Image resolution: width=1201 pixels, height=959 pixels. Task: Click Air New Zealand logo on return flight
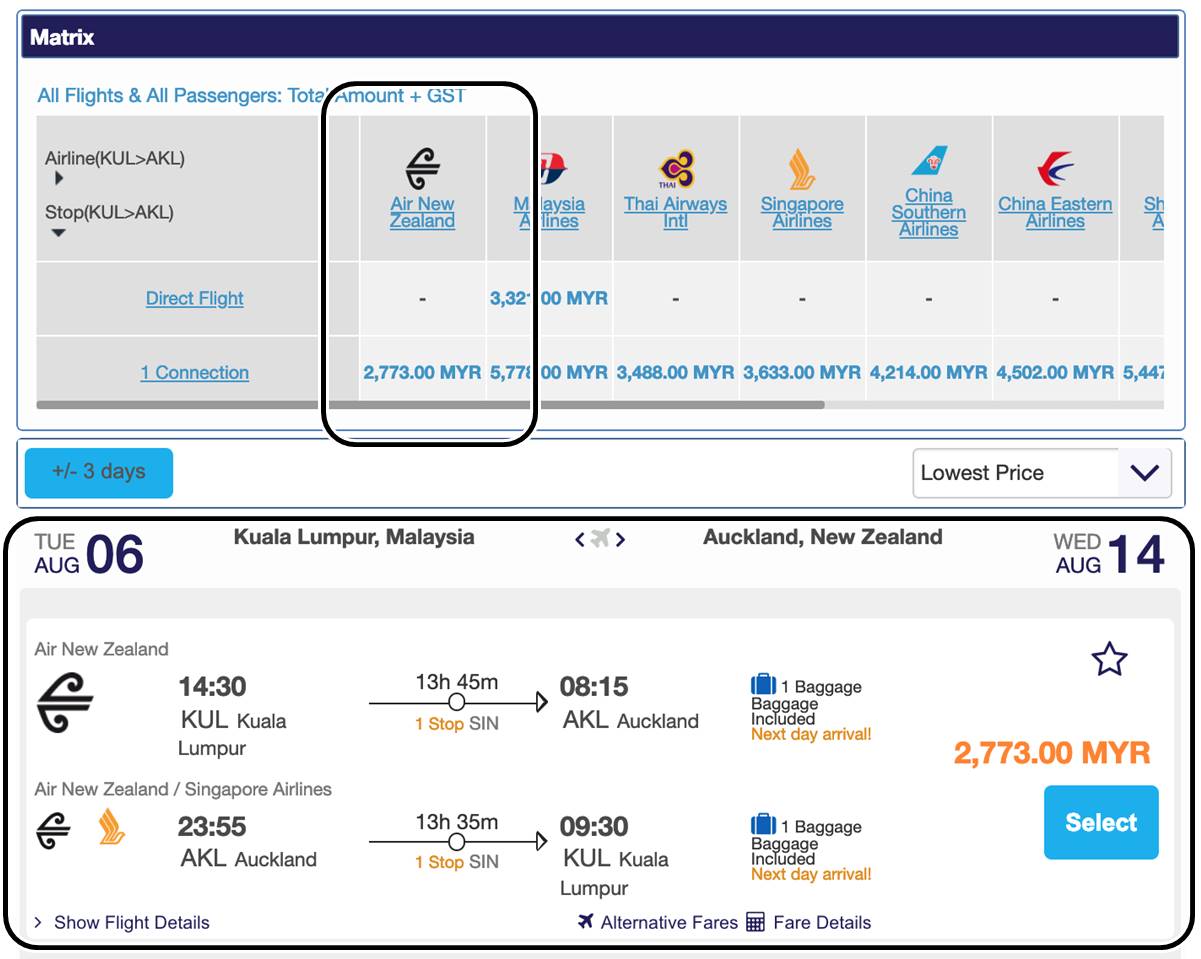tap(54, 831)
